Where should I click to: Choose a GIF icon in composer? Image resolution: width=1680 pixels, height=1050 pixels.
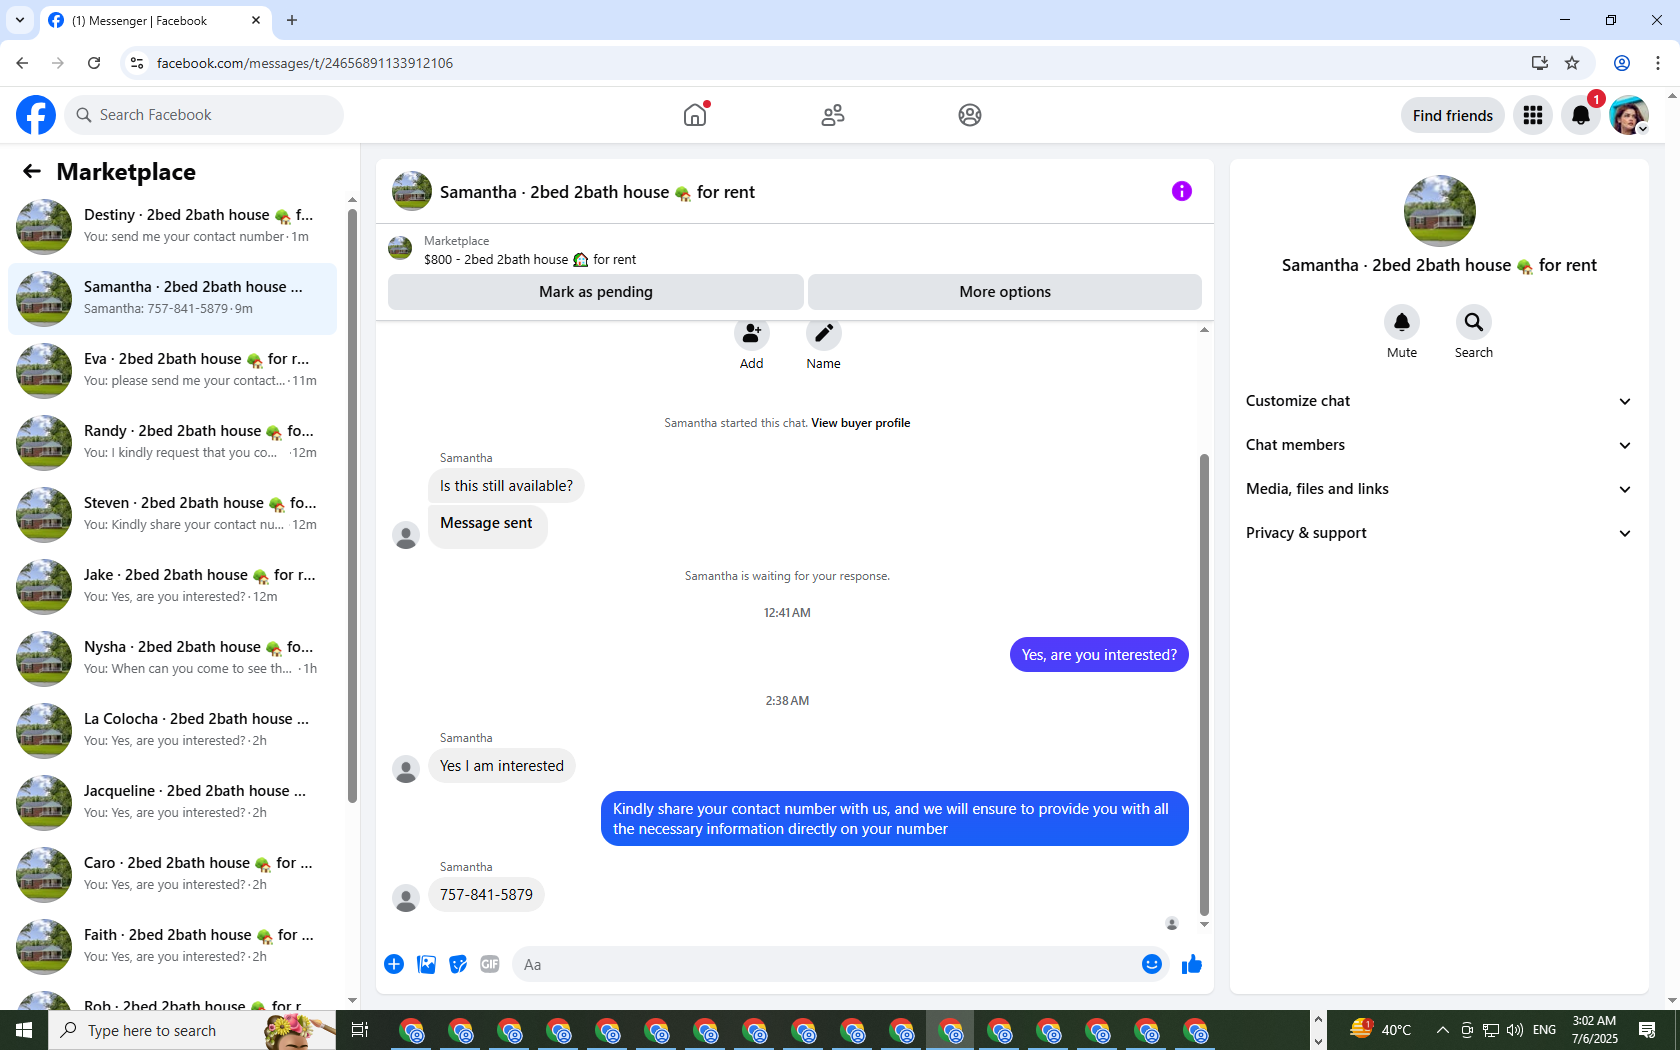coord(490,964)
